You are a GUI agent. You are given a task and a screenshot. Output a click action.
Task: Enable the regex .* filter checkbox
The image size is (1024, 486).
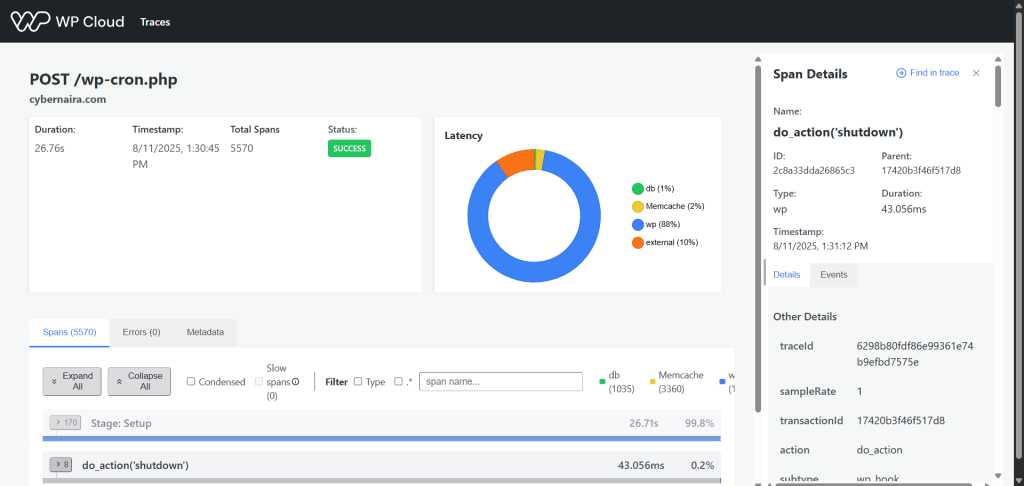pyautogui.click(x=398, y=381)
